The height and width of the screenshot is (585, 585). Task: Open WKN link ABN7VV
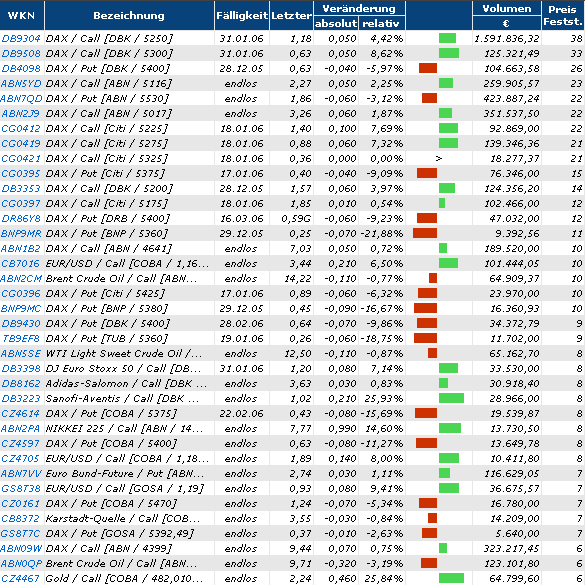21,473
